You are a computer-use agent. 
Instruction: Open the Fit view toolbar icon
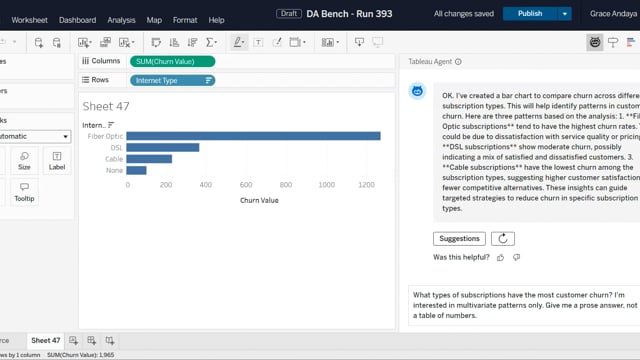pyautogui.click(x=297, y=42)
